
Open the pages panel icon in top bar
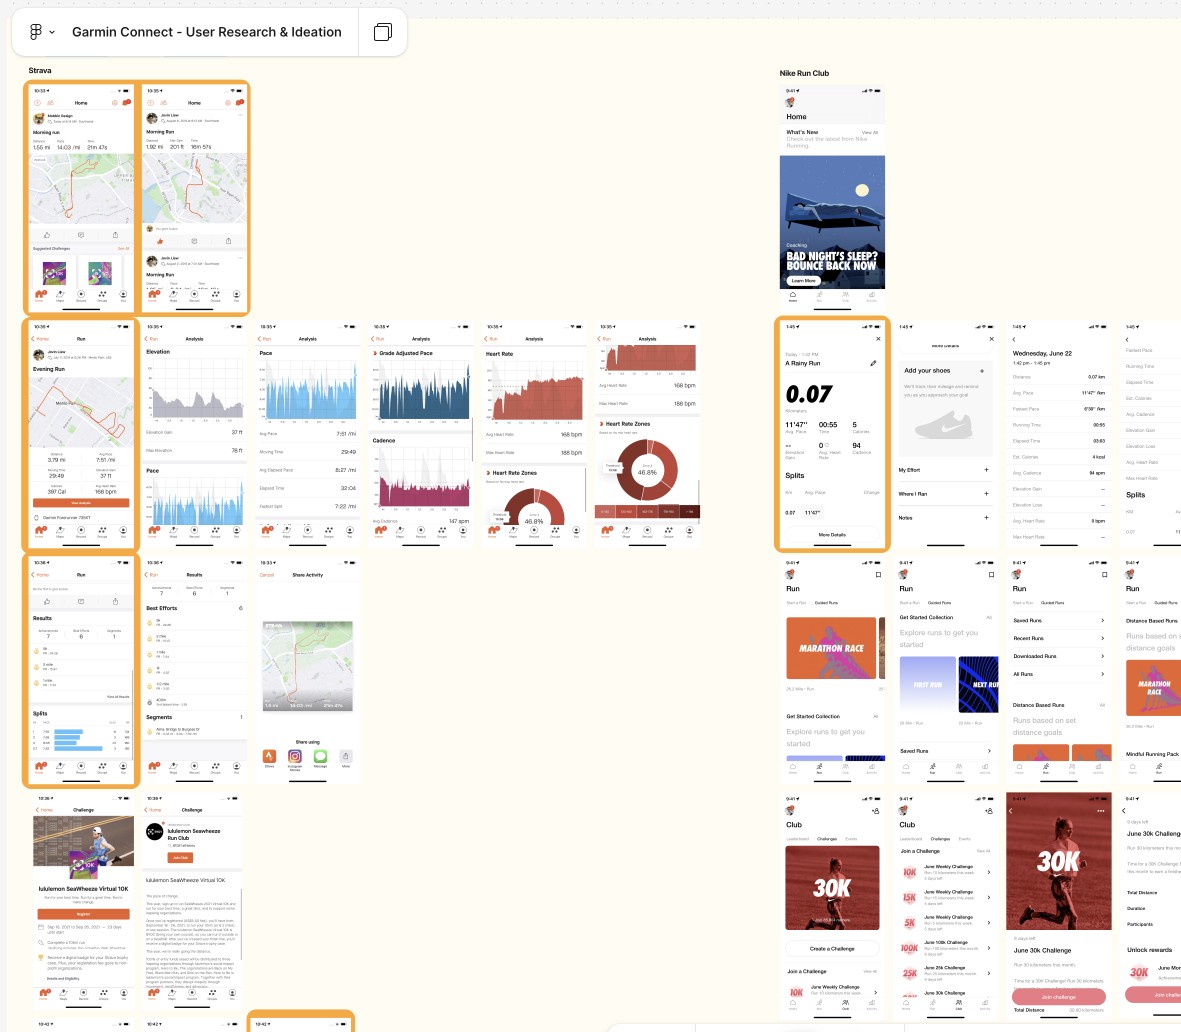pyautogui.click(x=383, y=32)
